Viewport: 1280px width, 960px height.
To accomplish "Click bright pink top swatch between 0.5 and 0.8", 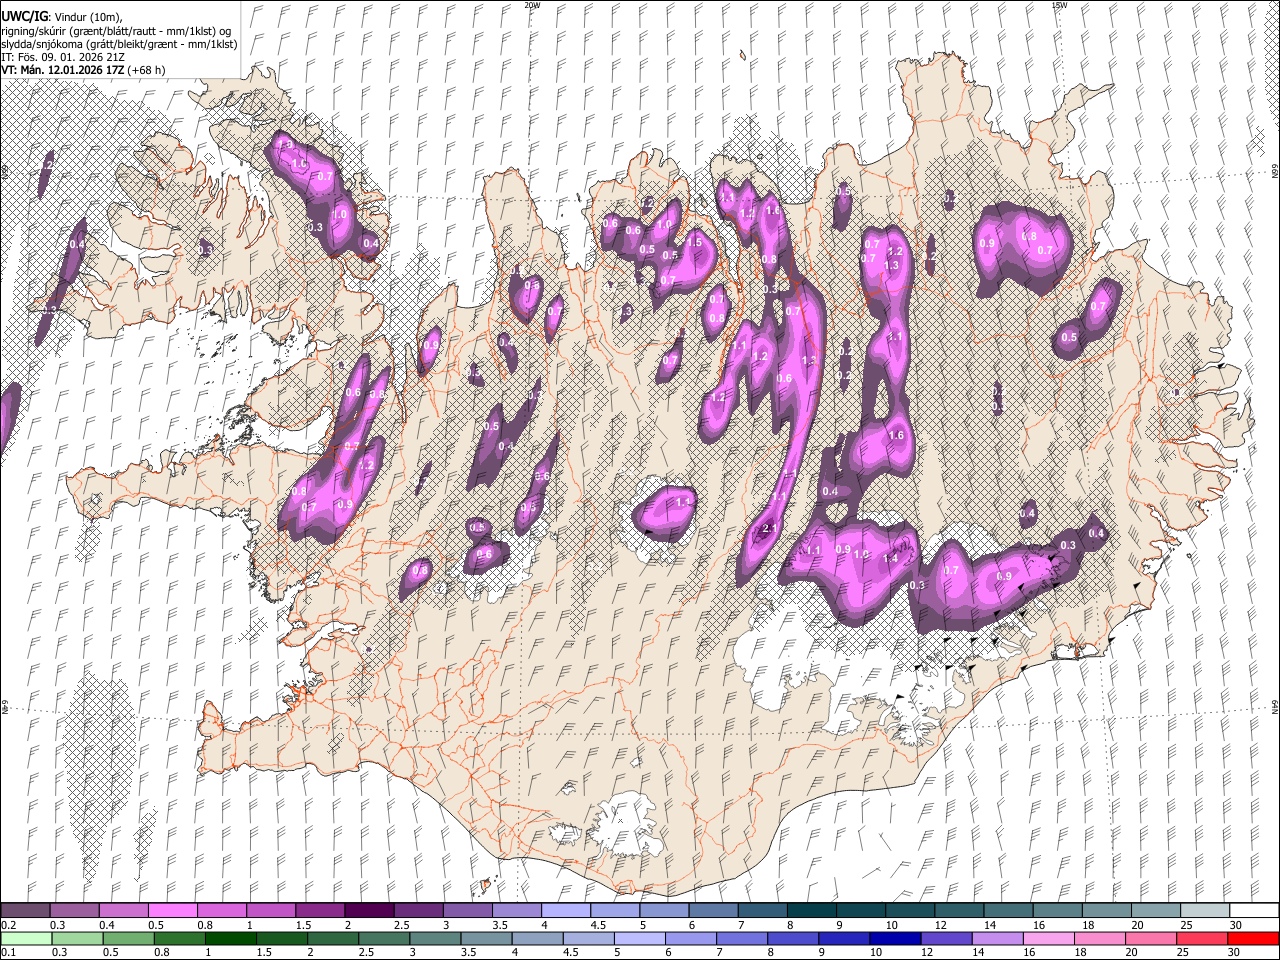I will [173, 910].
